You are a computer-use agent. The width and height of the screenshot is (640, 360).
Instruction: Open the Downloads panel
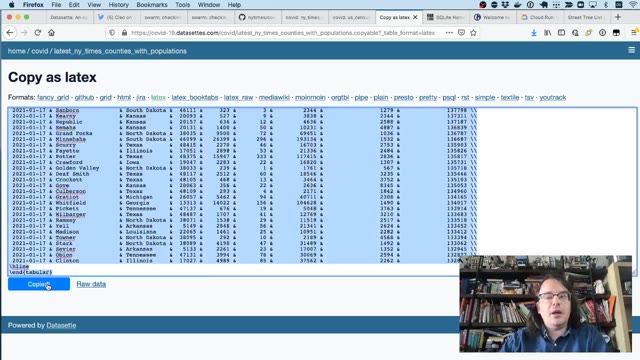pyautogui.click(x=533, y=33)
